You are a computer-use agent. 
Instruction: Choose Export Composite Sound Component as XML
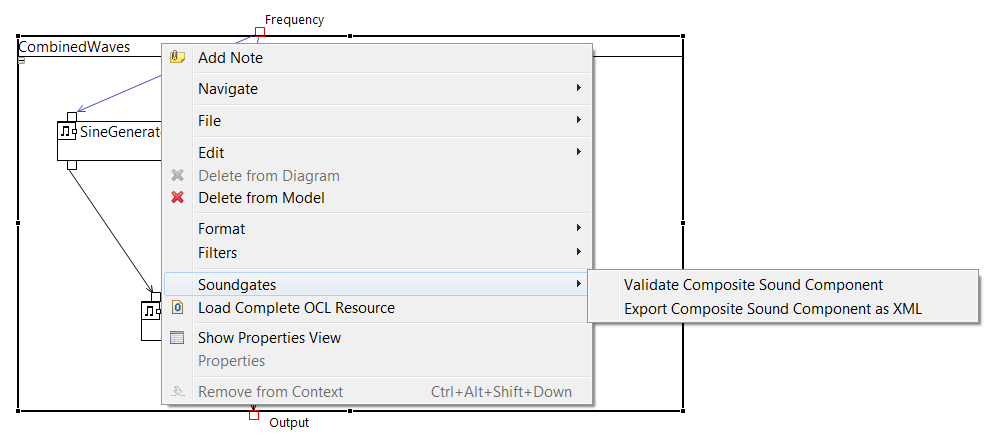click(773, 309)
